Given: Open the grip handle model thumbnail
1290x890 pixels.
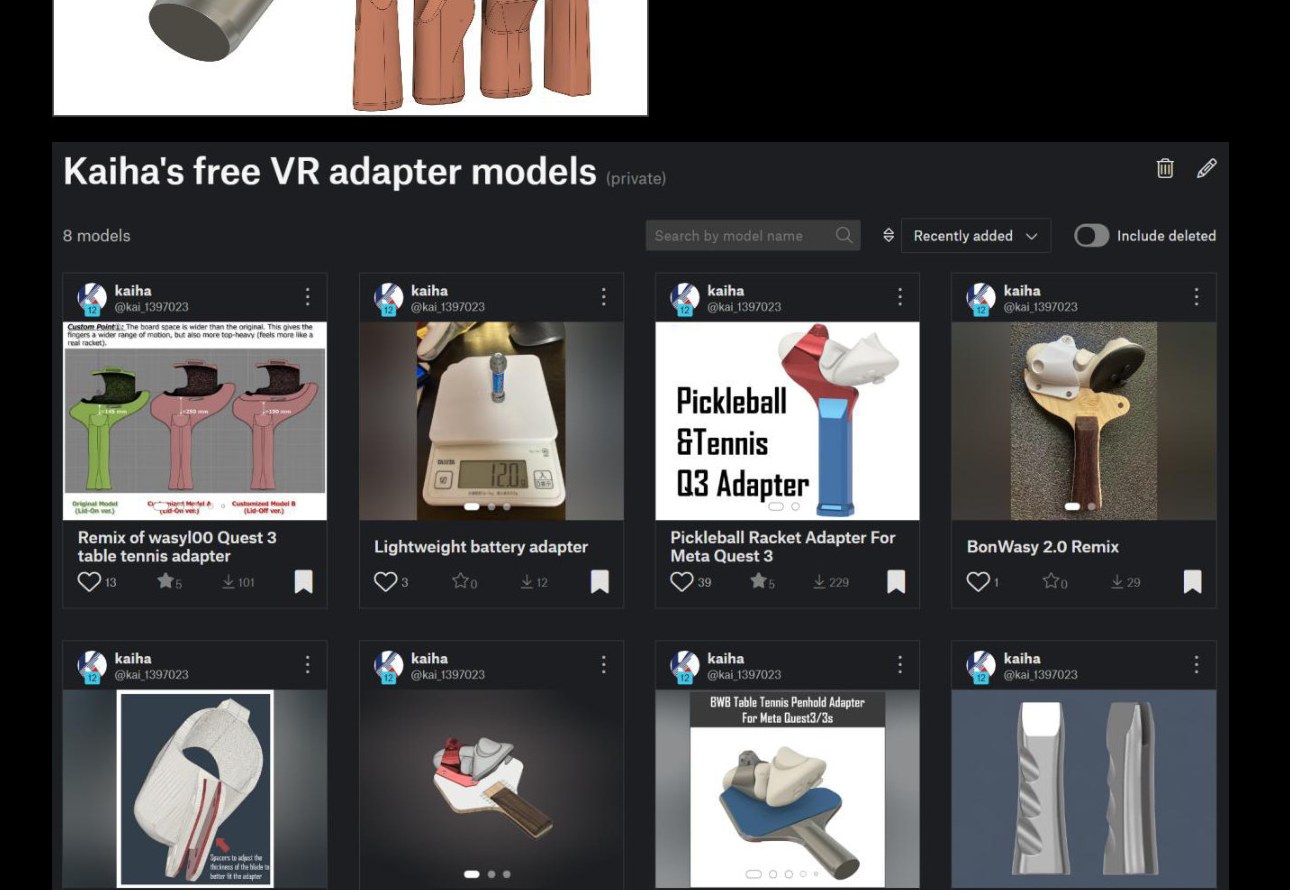Looking at the screenshot, I should (1084, 789).
